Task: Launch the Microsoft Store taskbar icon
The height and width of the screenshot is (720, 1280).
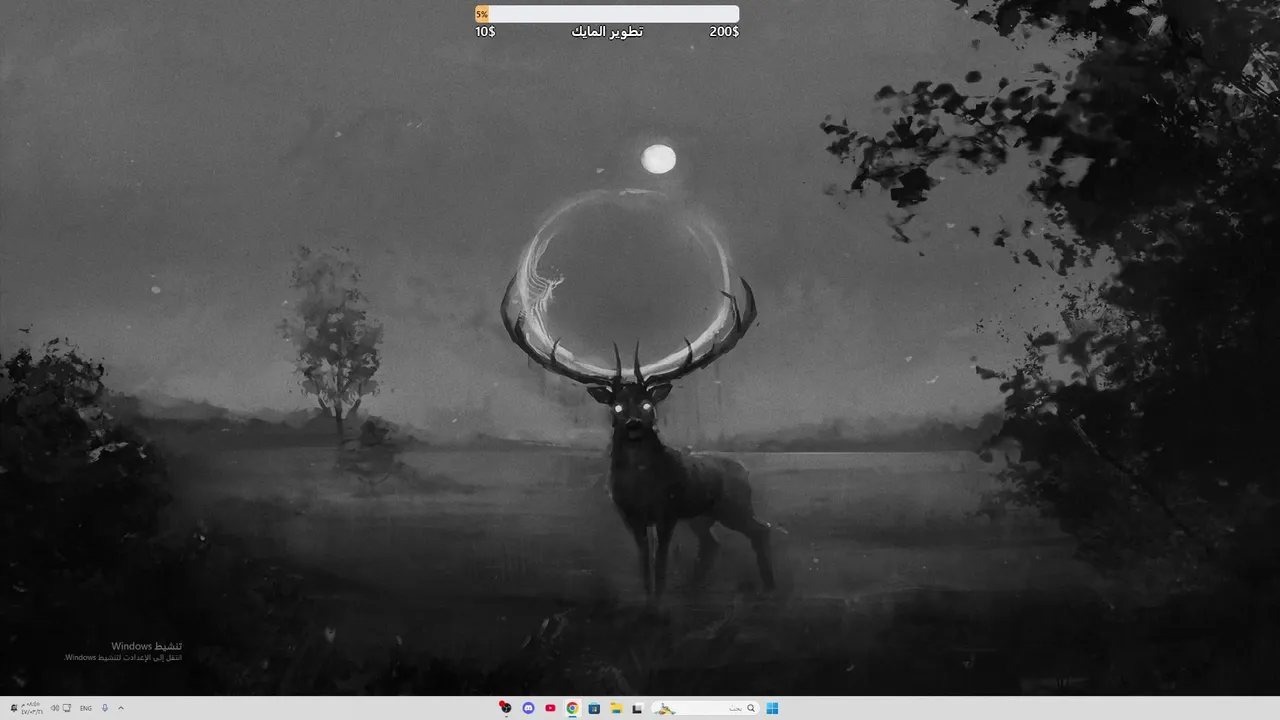Action: coord(594,708)
